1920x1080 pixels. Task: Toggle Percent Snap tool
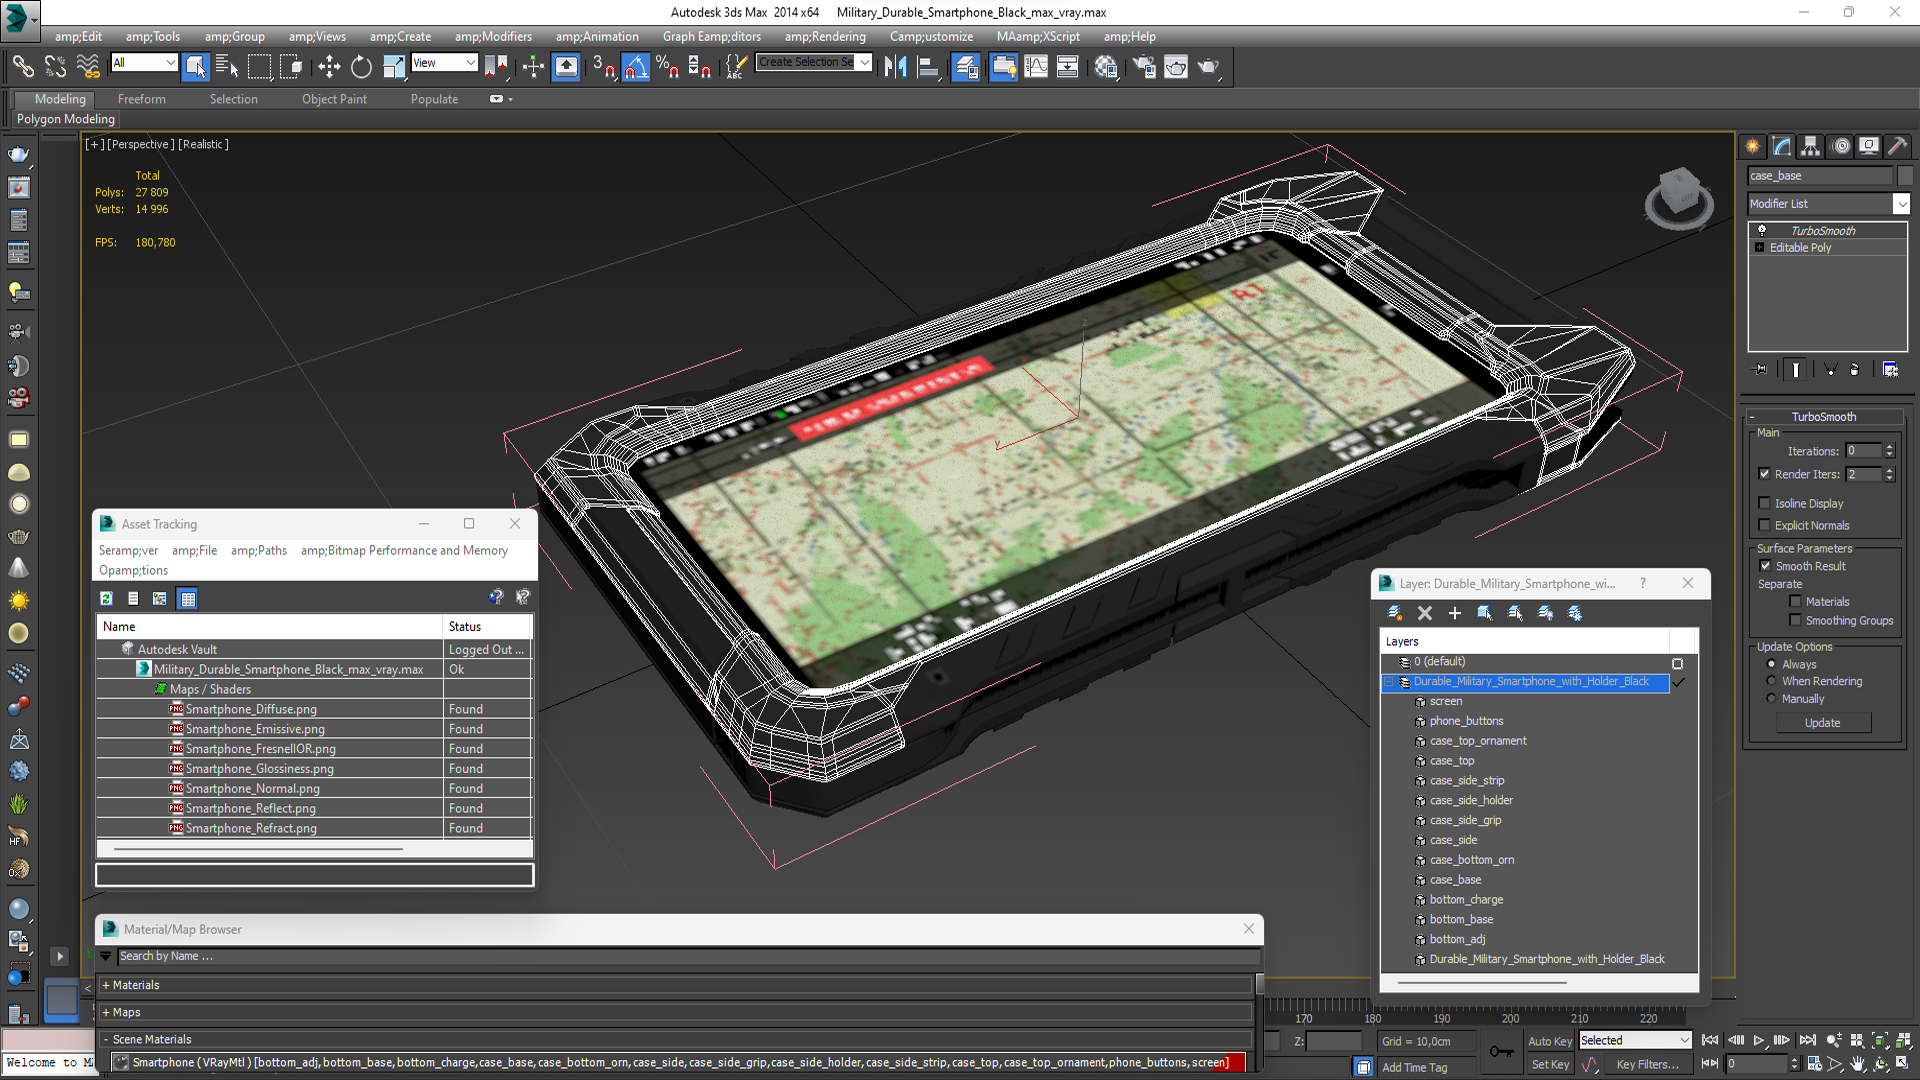(667, 66)
